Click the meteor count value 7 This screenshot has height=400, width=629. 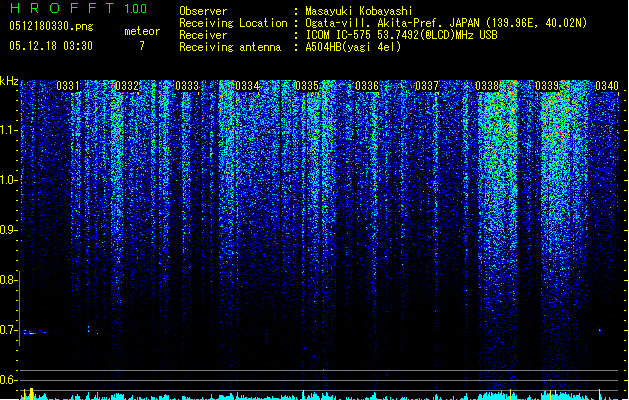click(x=142, y=46)
